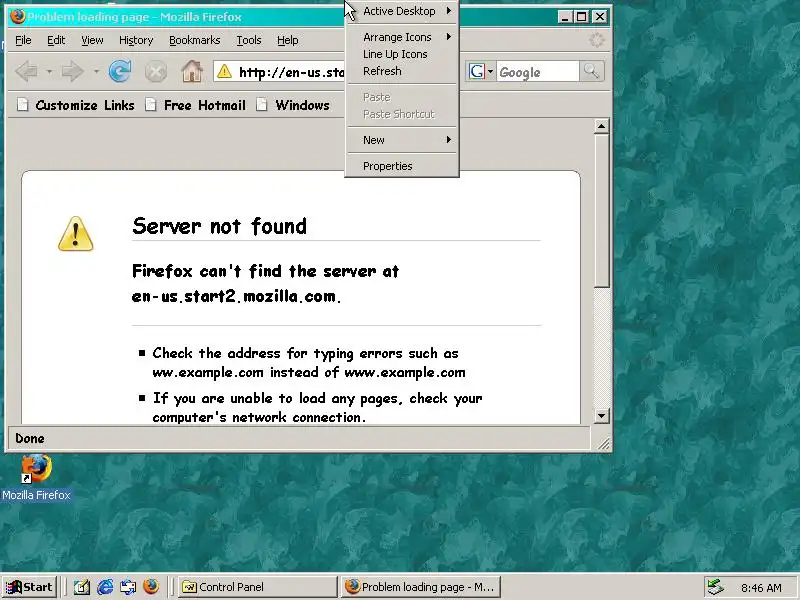Click the window resize grip corner
Viewport: 800px width, 600px height.
tap(603, 443)
